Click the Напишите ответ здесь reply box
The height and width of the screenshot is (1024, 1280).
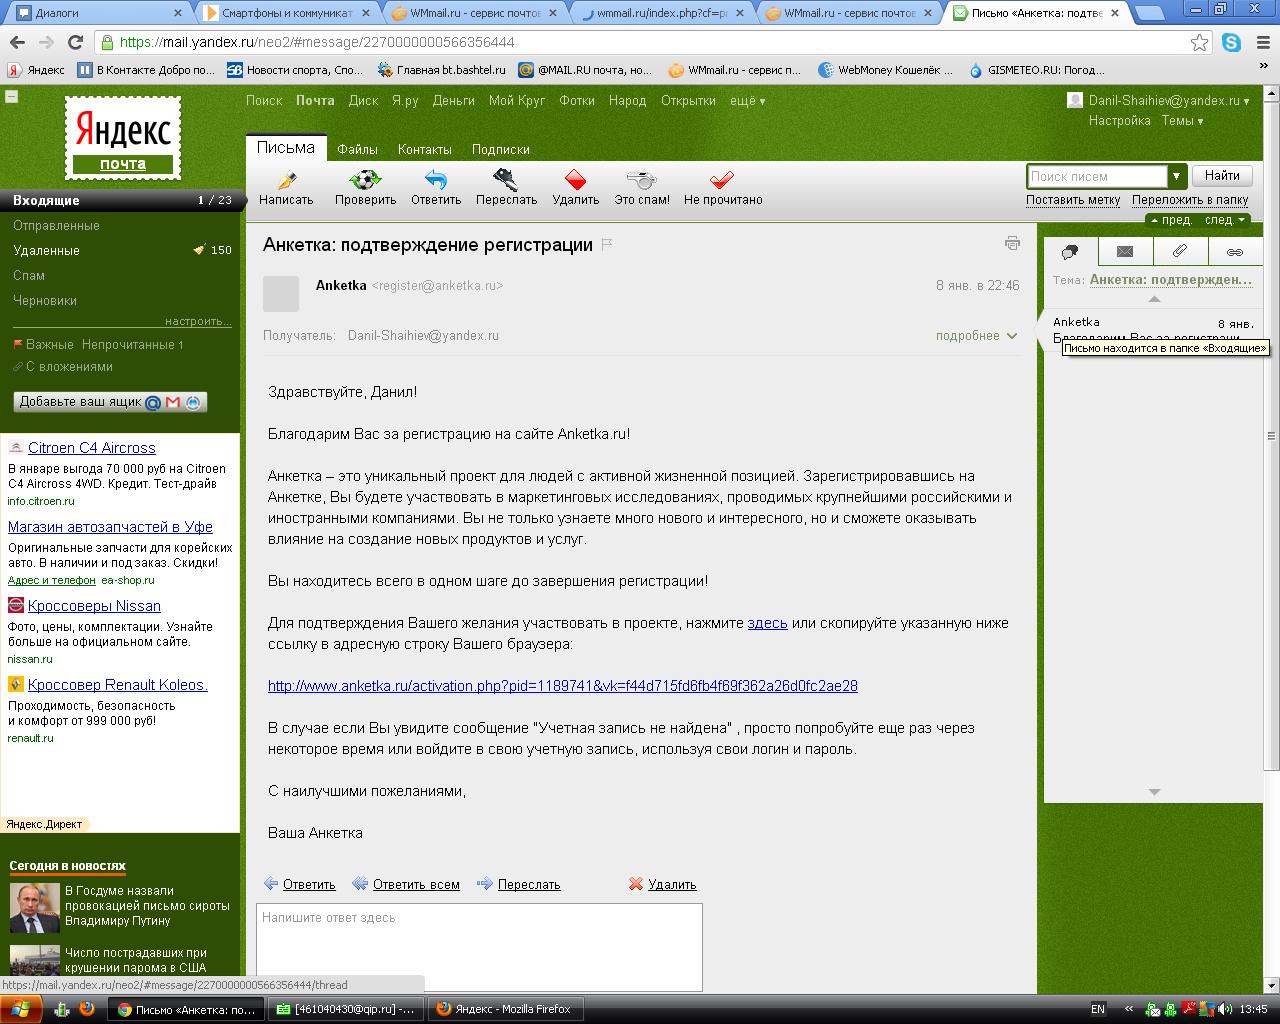pyautogui.click(x=479, y=947)
